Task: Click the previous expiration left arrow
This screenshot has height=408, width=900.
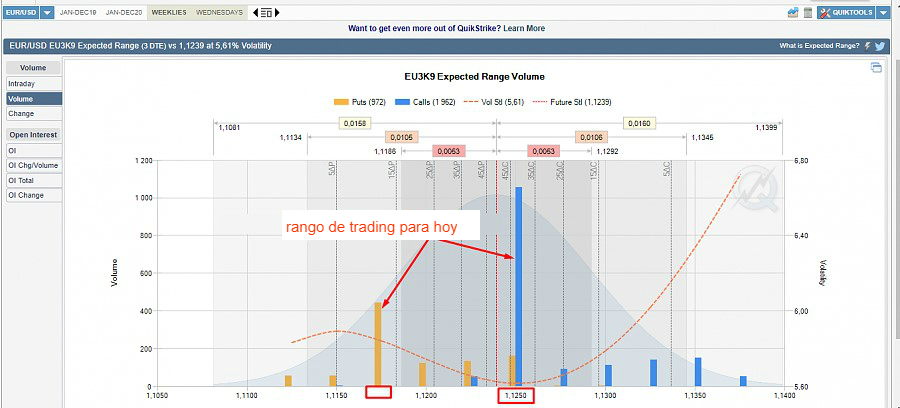Action: (x=254, y=12)
